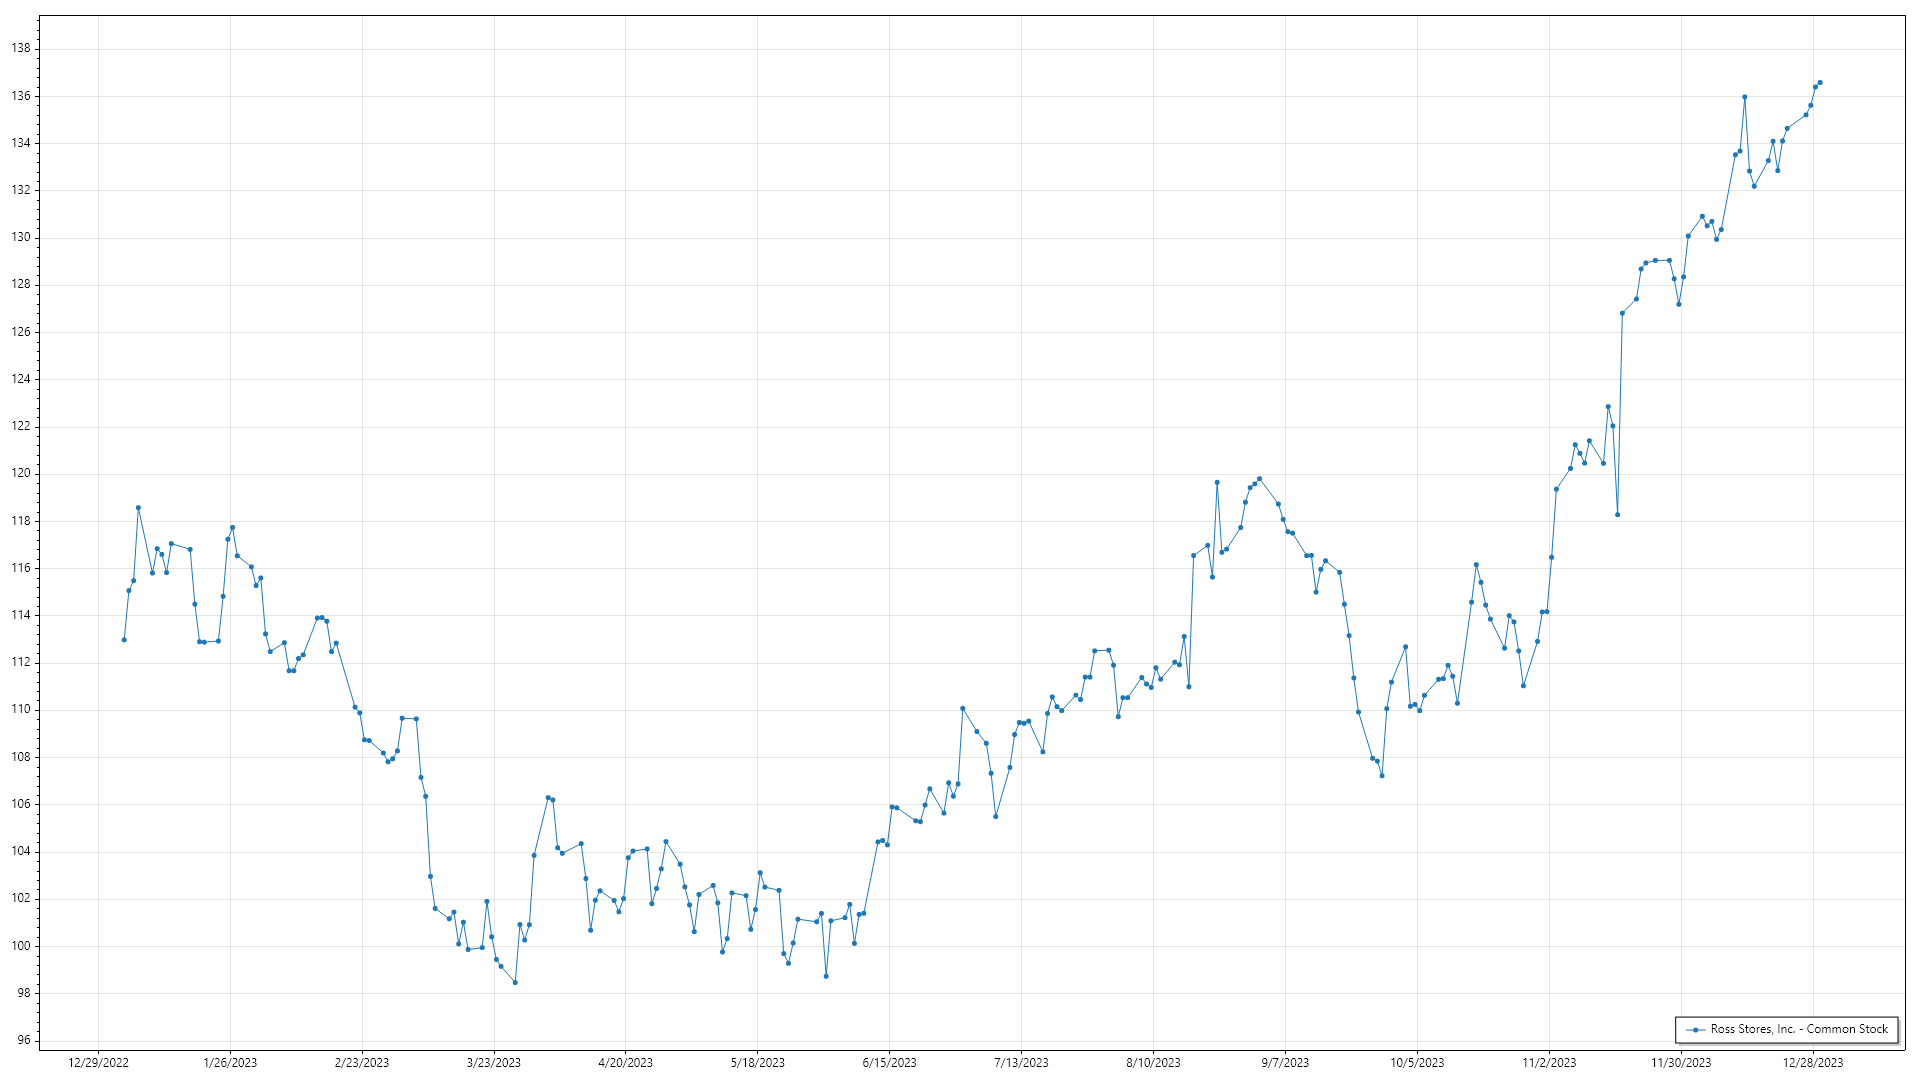Viewport: 1920px width, 1080px height.
Task: Click the 3/23/2023 x-axis date label
Action: click(x=493, y=1063)
